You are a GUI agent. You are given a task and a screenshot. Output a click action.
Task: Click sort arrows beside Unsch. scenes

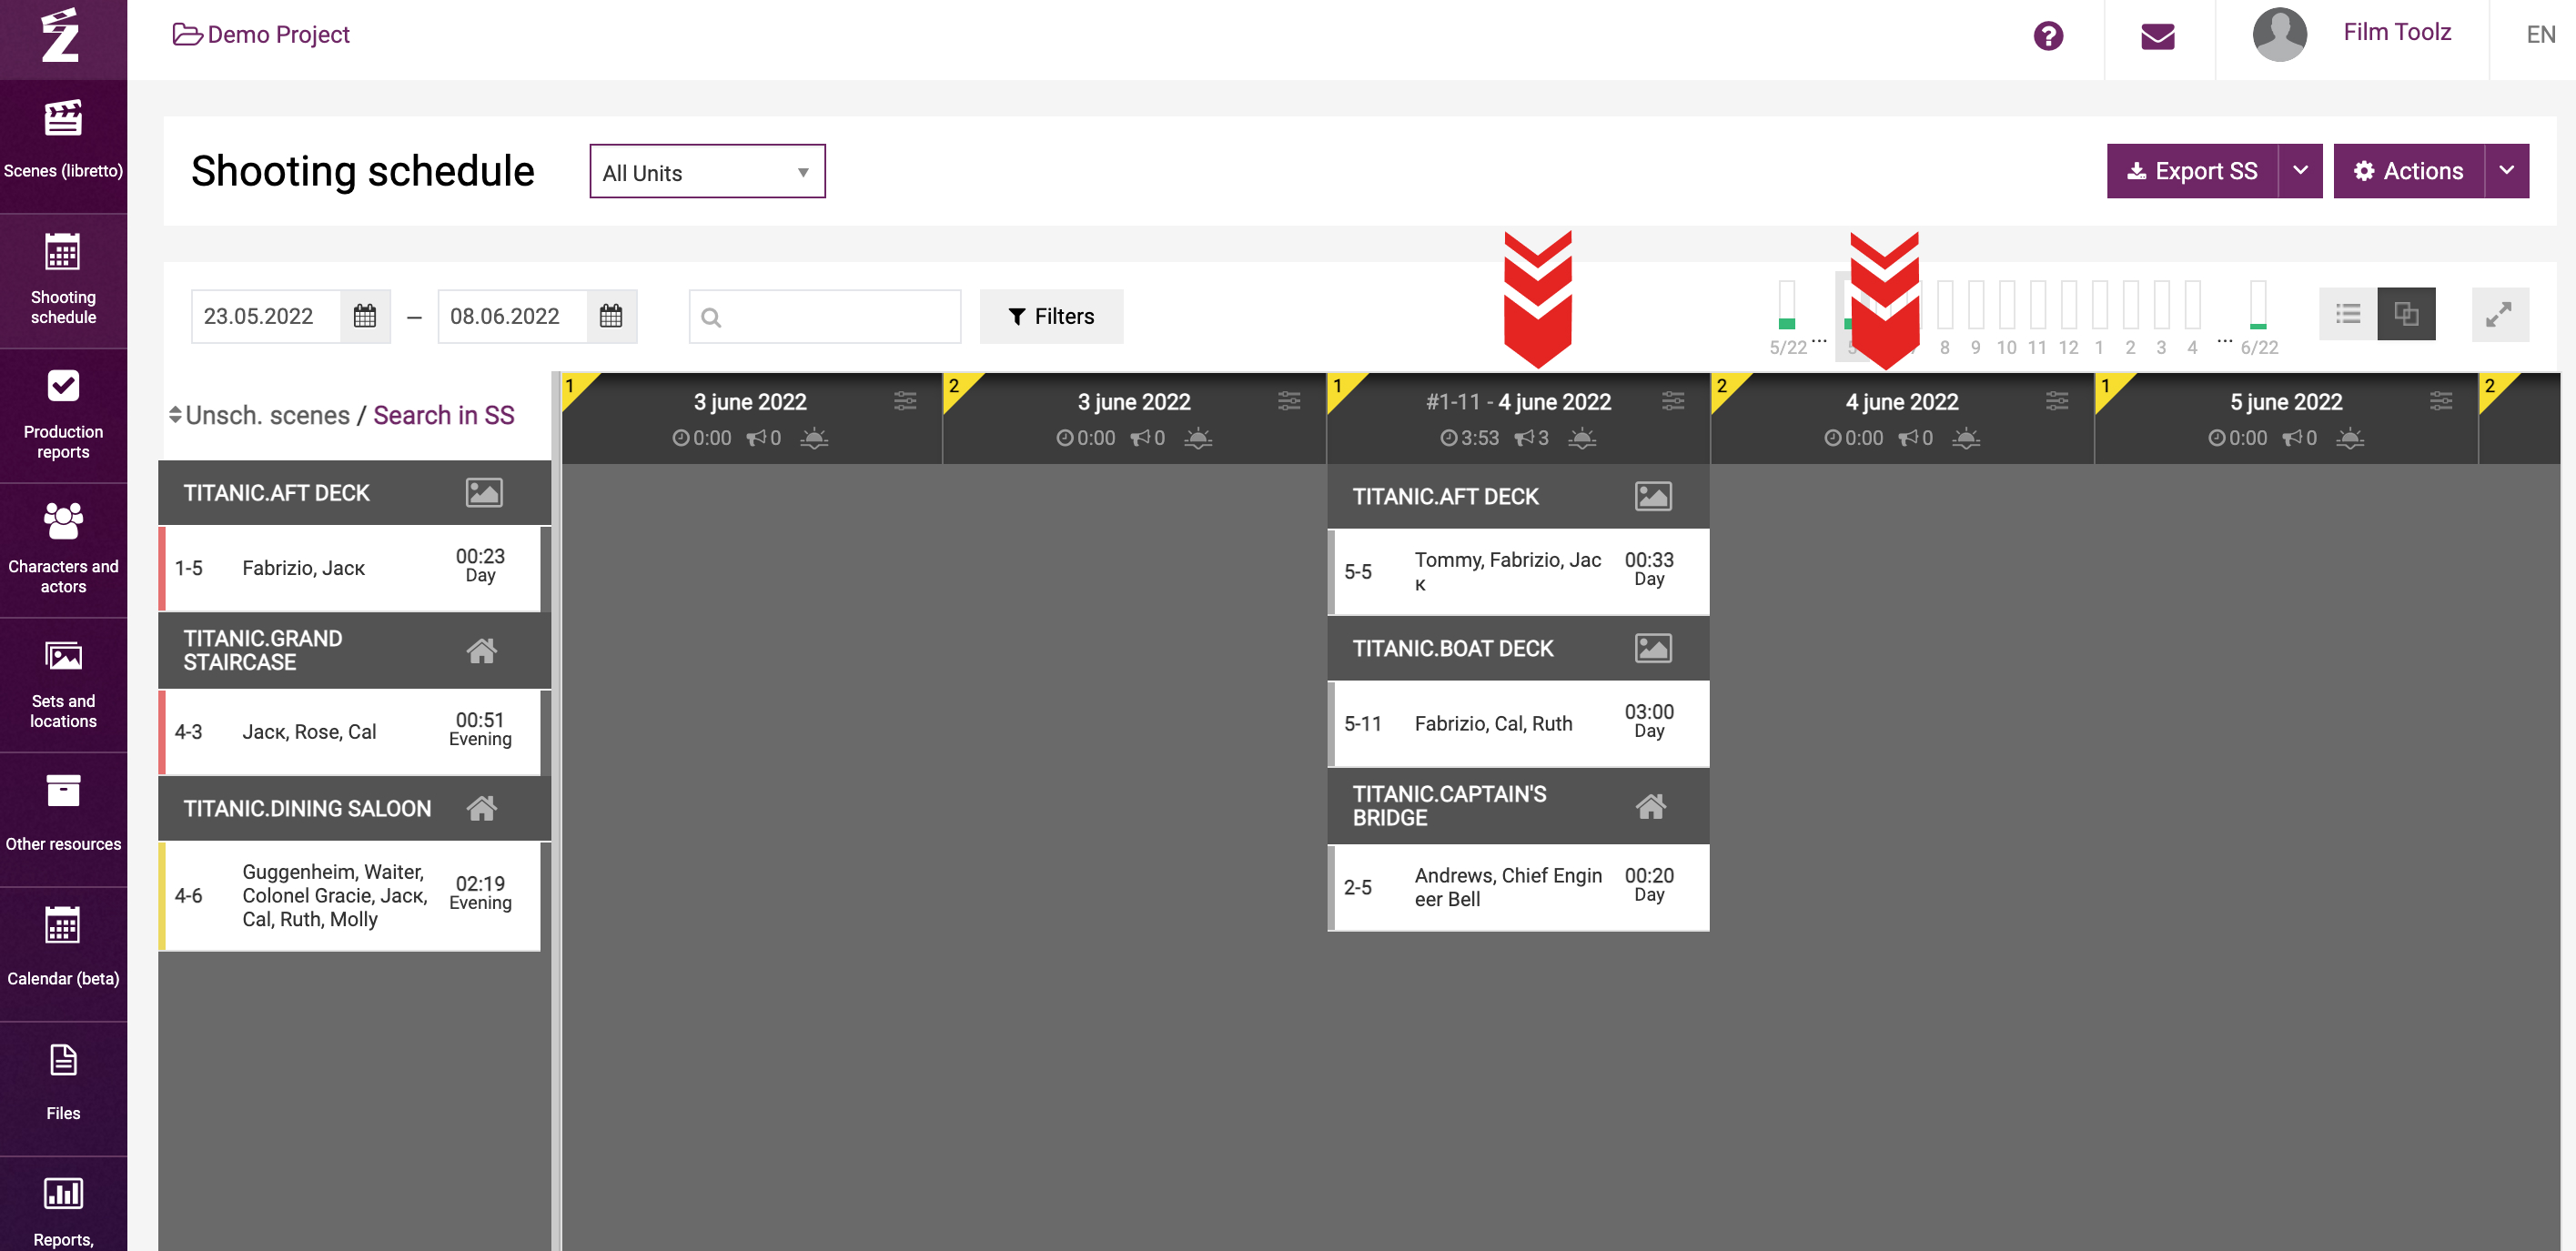[175, 415]
